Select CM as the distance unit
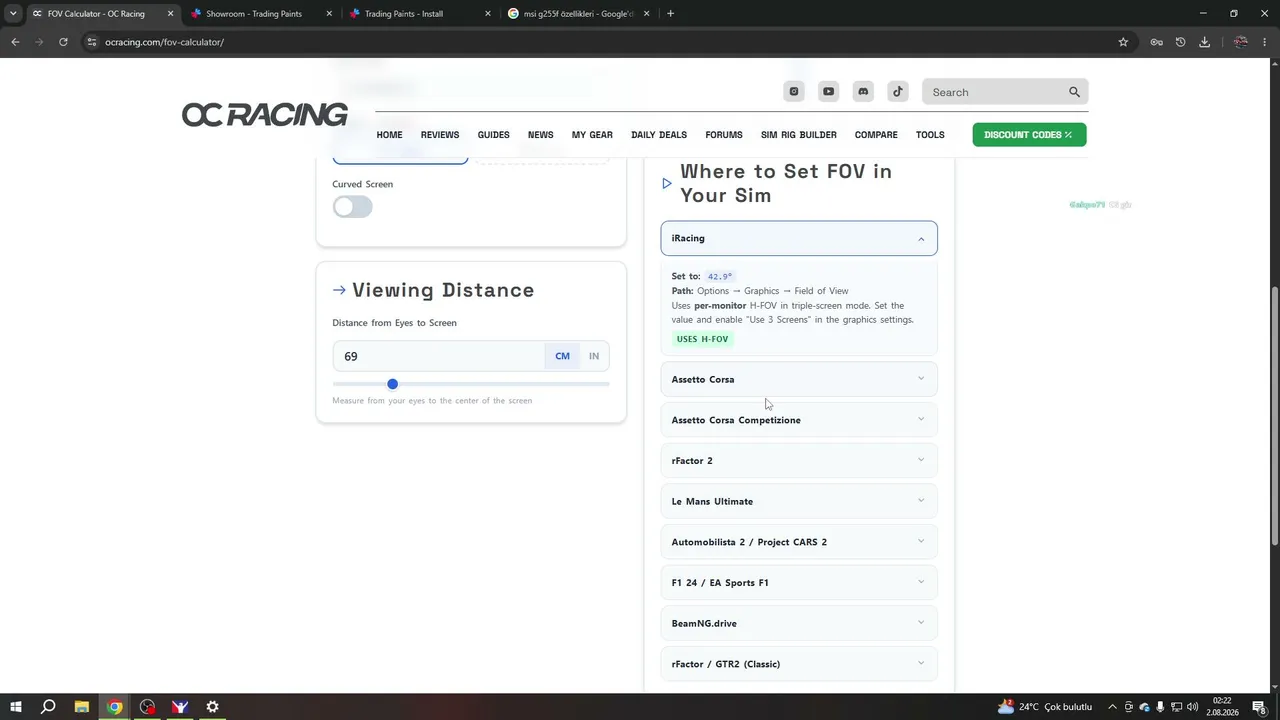 [562, 356]
